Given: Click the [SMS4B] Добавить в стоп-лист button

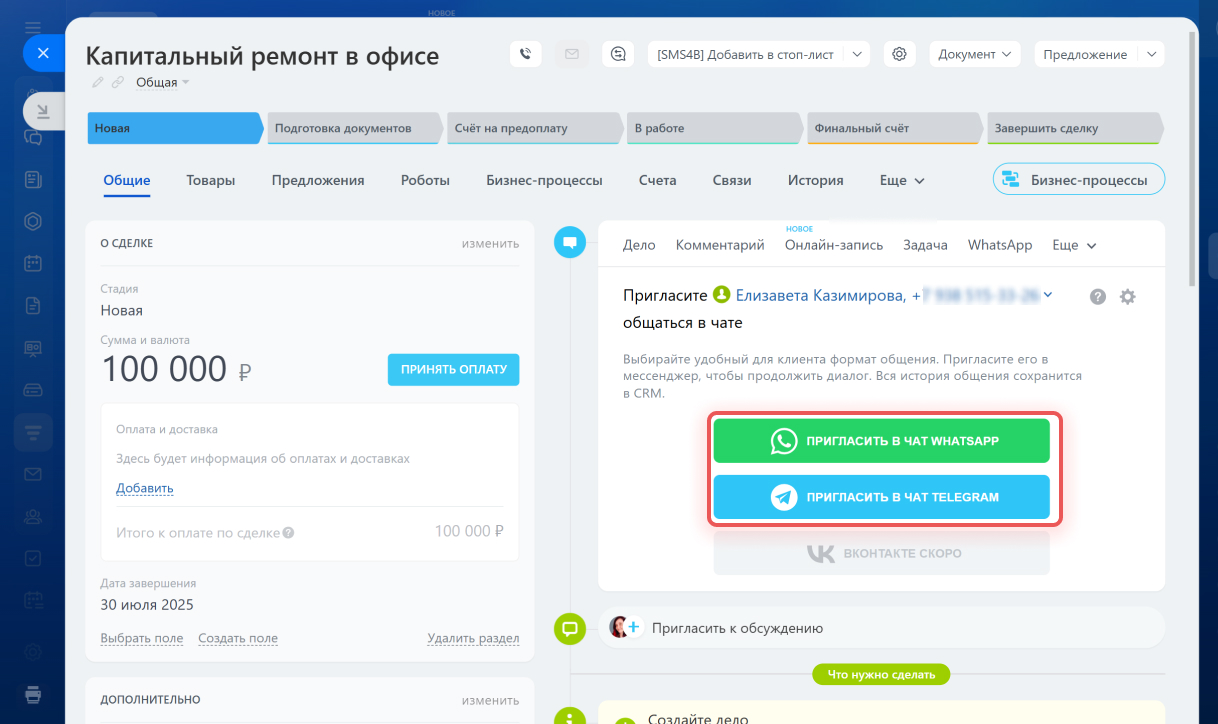Looking at the screenshot, I should [x=745, y=54].
